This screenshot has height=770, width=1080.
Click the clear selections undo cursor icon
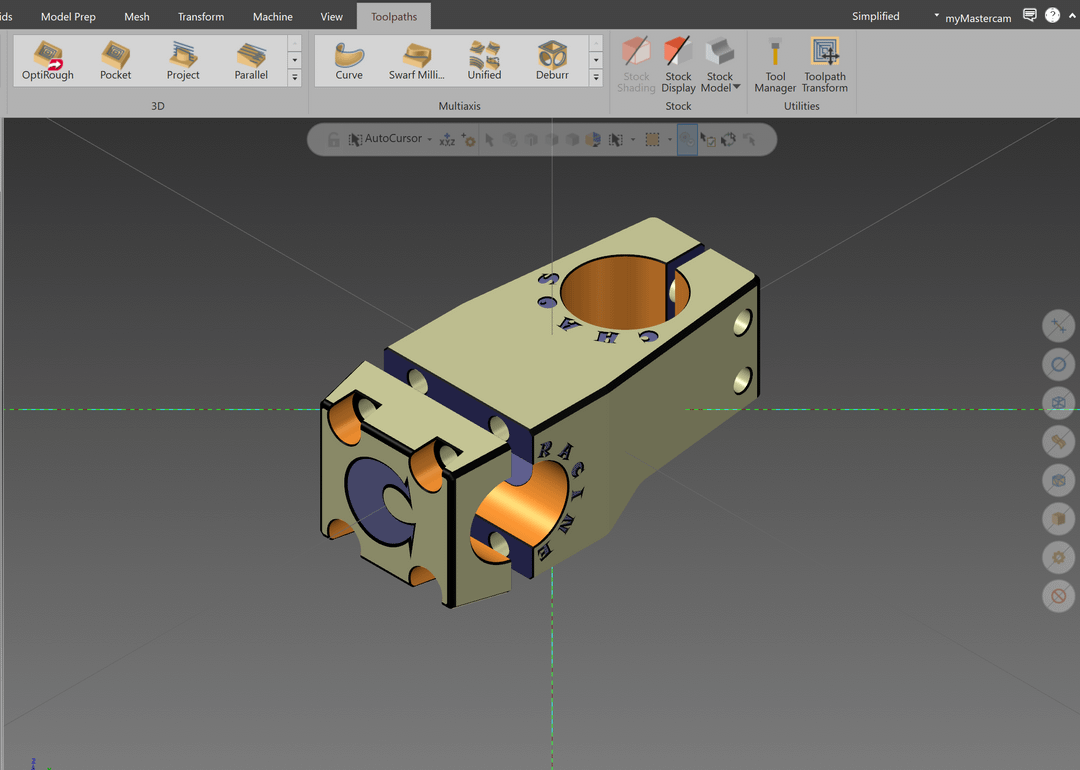pos(749,140)
